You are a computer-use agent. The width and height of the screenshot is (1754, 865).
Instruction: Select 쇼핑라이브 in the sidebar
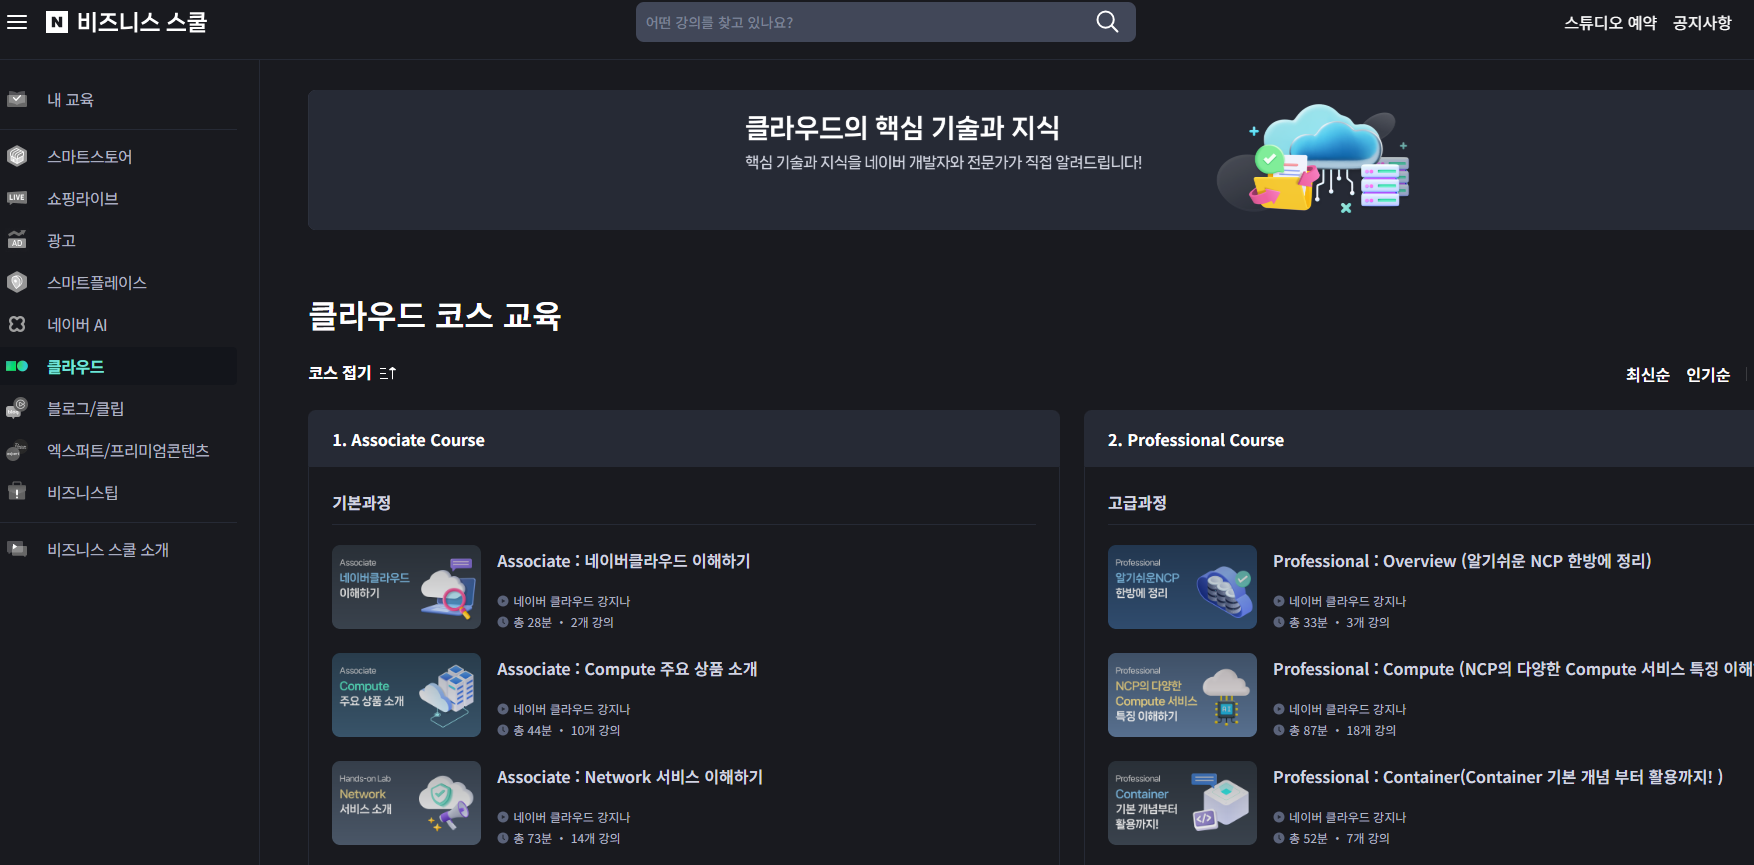tap(83, 199)
